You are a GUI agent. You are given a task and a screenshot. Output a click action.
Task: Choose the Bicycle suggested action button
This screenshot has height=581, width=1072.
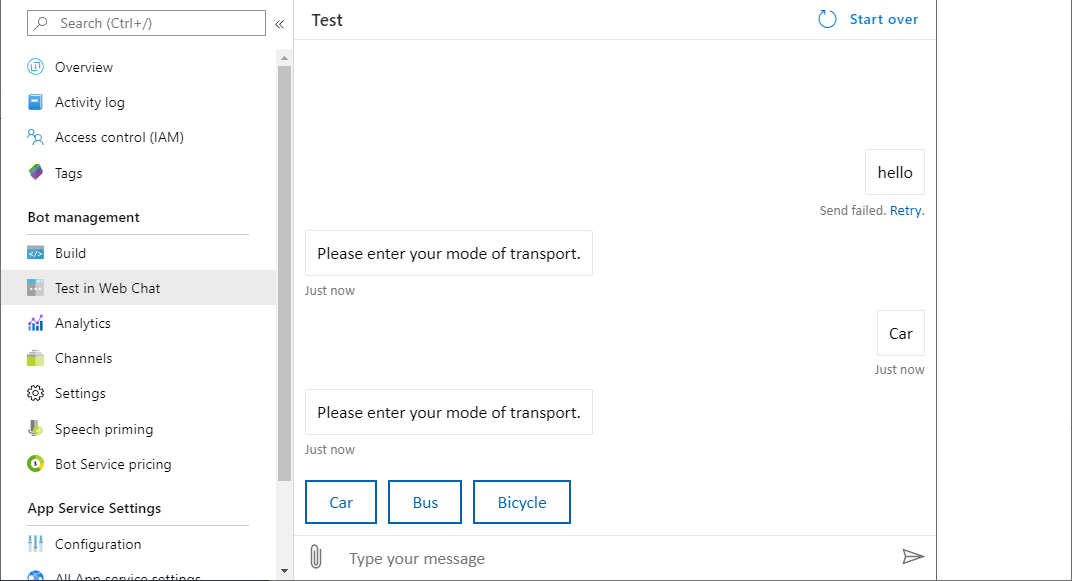pos(522,502)
